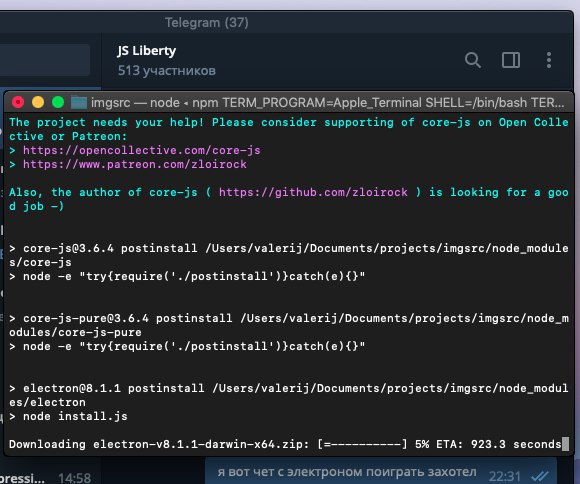
Task: Click the message 'я вот чет с электроном поиграть захотел'
Action: [x=347, y=472]
